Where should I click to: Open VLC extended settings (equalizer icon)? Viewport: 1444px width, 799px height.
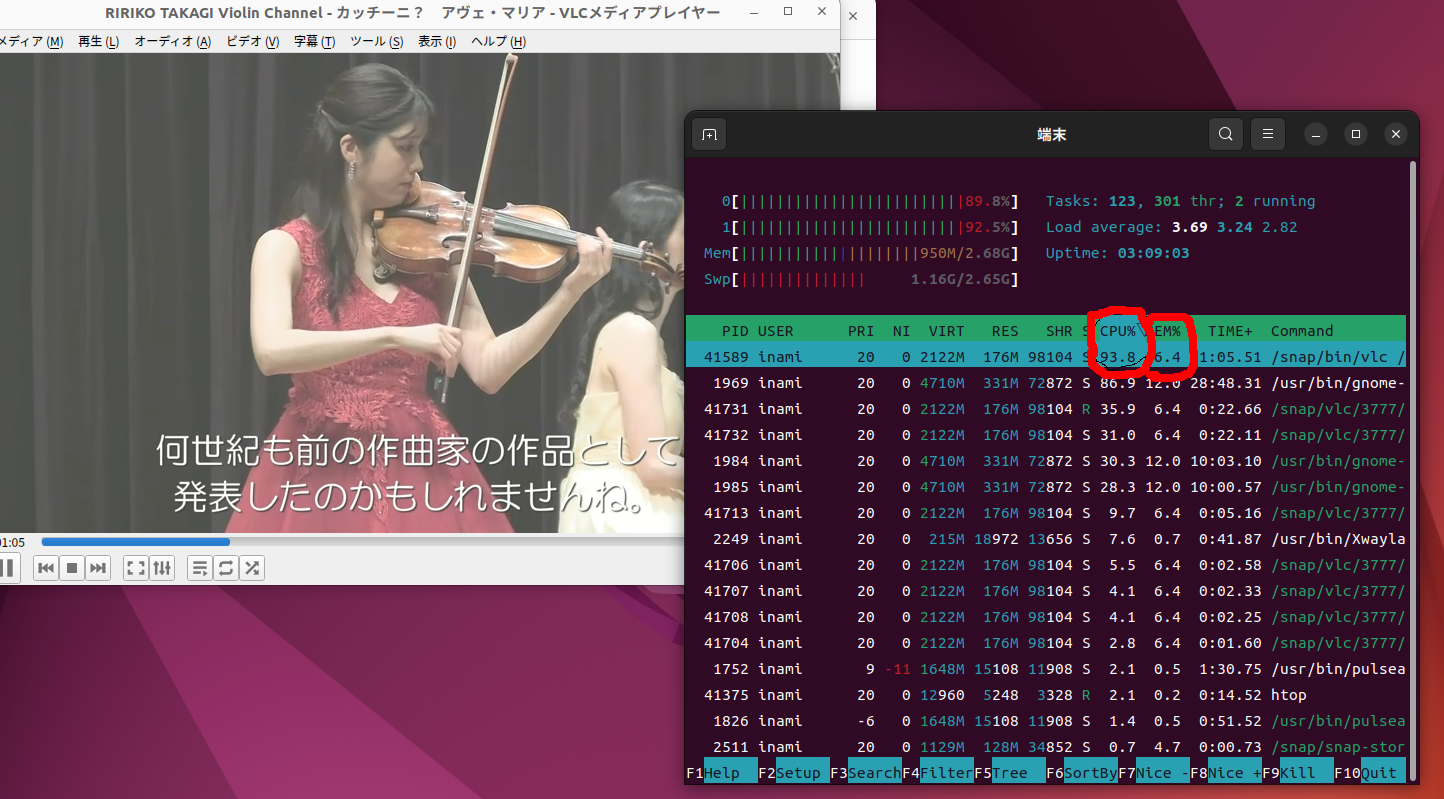click(162, 568)
